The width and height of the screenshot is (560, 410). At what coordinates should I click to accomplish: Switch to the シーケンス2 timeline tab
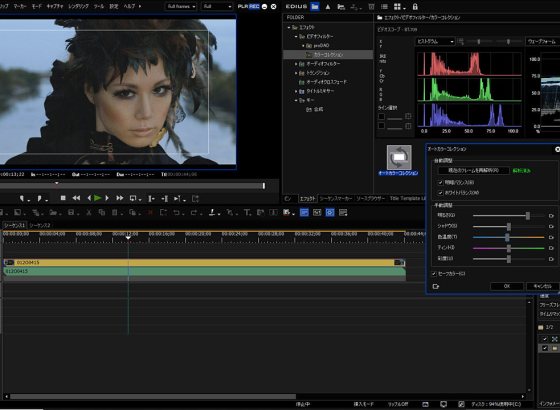[40, 225]
